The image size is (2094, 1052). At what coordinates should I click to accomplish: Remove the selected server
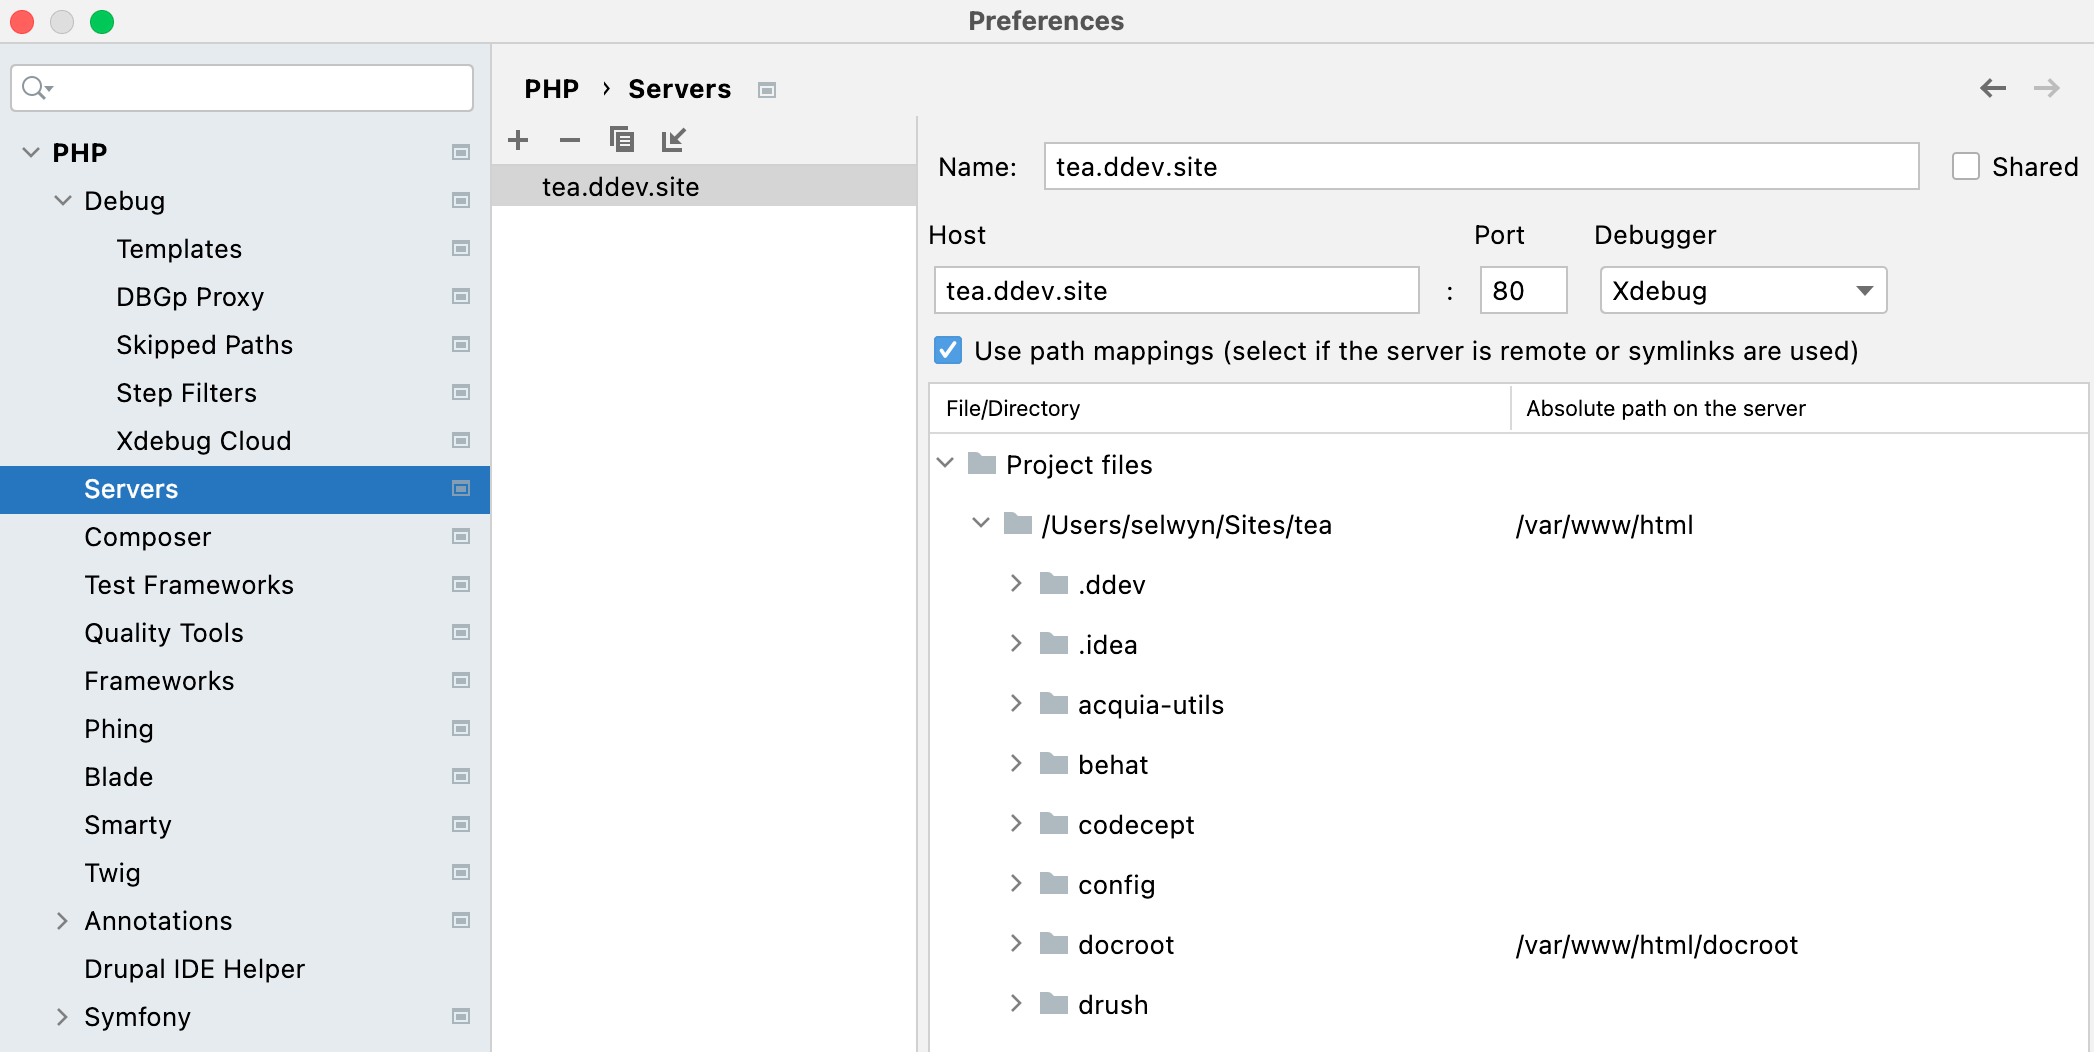pyautogui.click(x=570, y=140)
